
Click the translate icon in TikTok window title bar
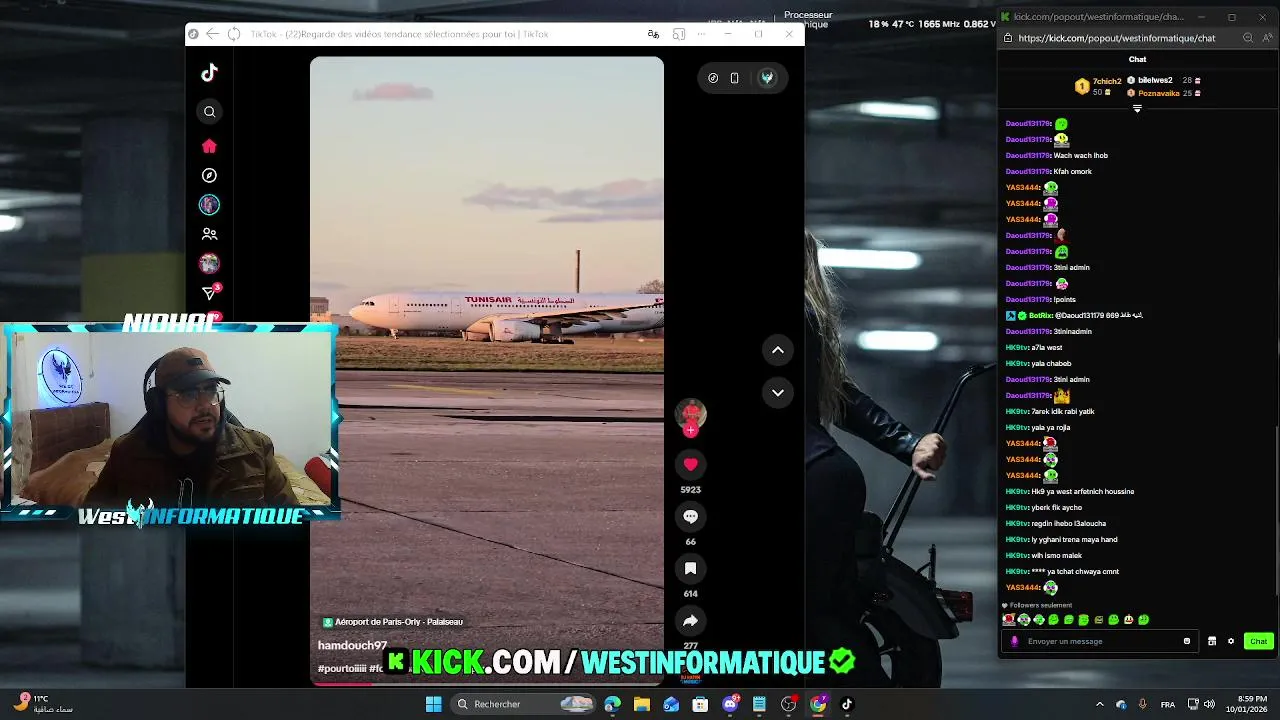click(653, 34)
